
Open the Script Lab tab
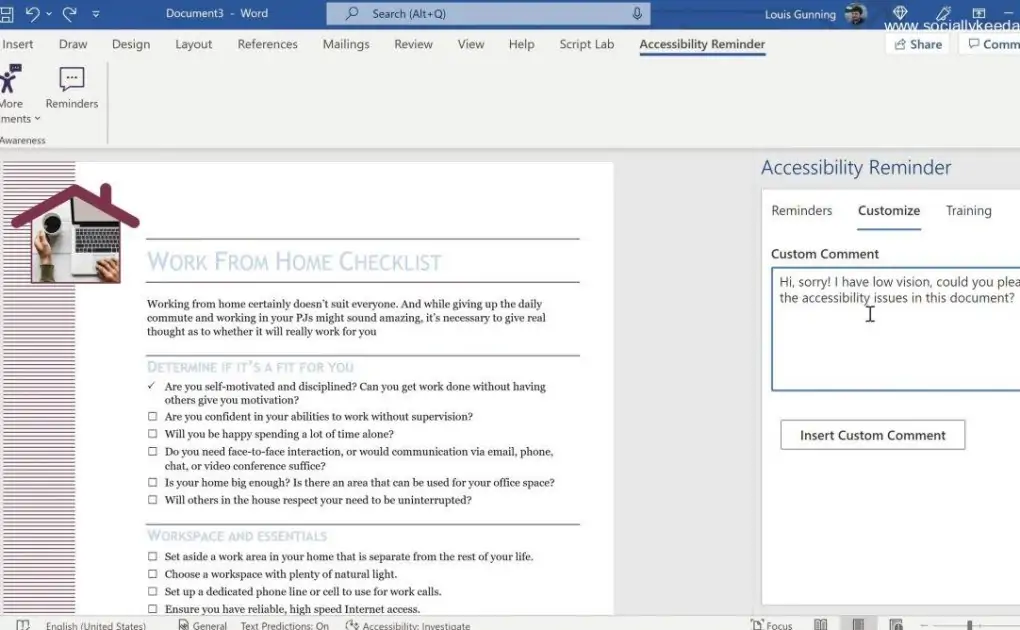(587, 44)
